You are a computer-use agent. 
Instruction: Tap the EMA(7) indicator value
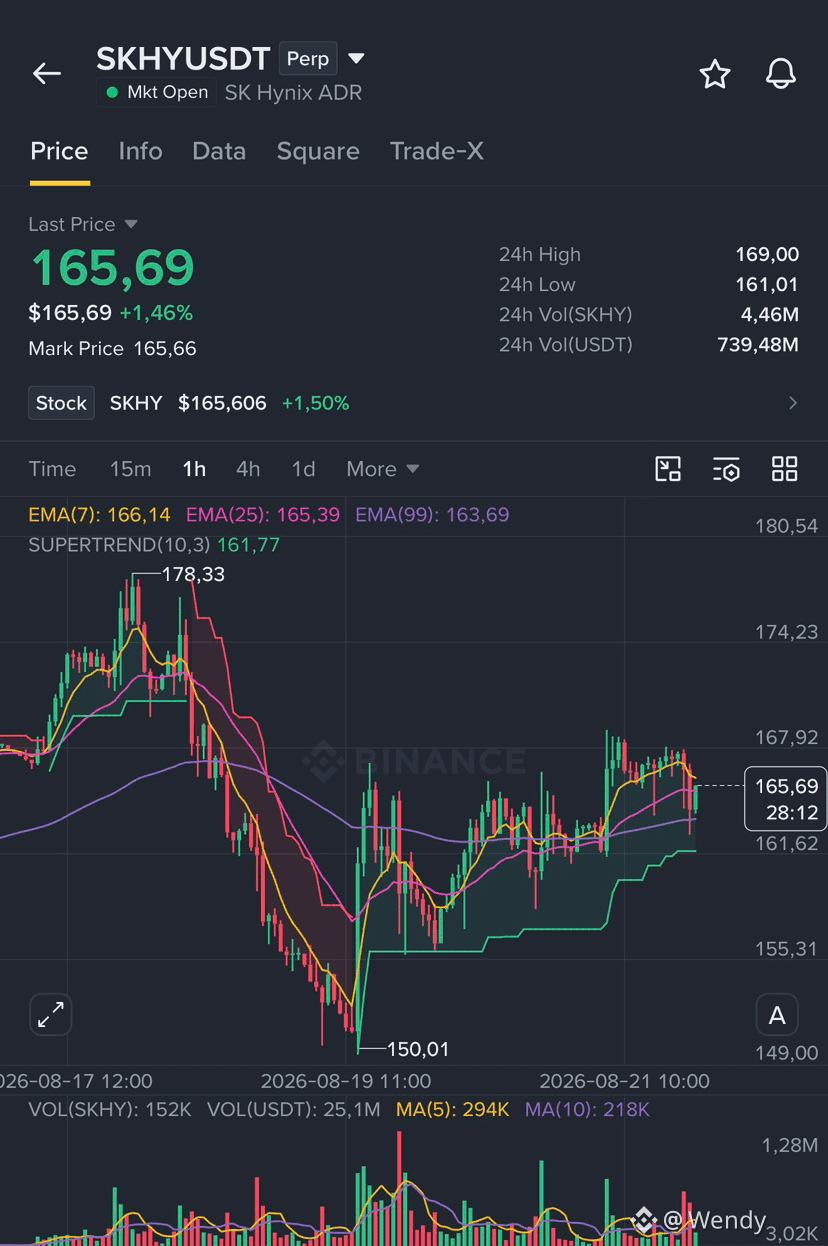99,515
